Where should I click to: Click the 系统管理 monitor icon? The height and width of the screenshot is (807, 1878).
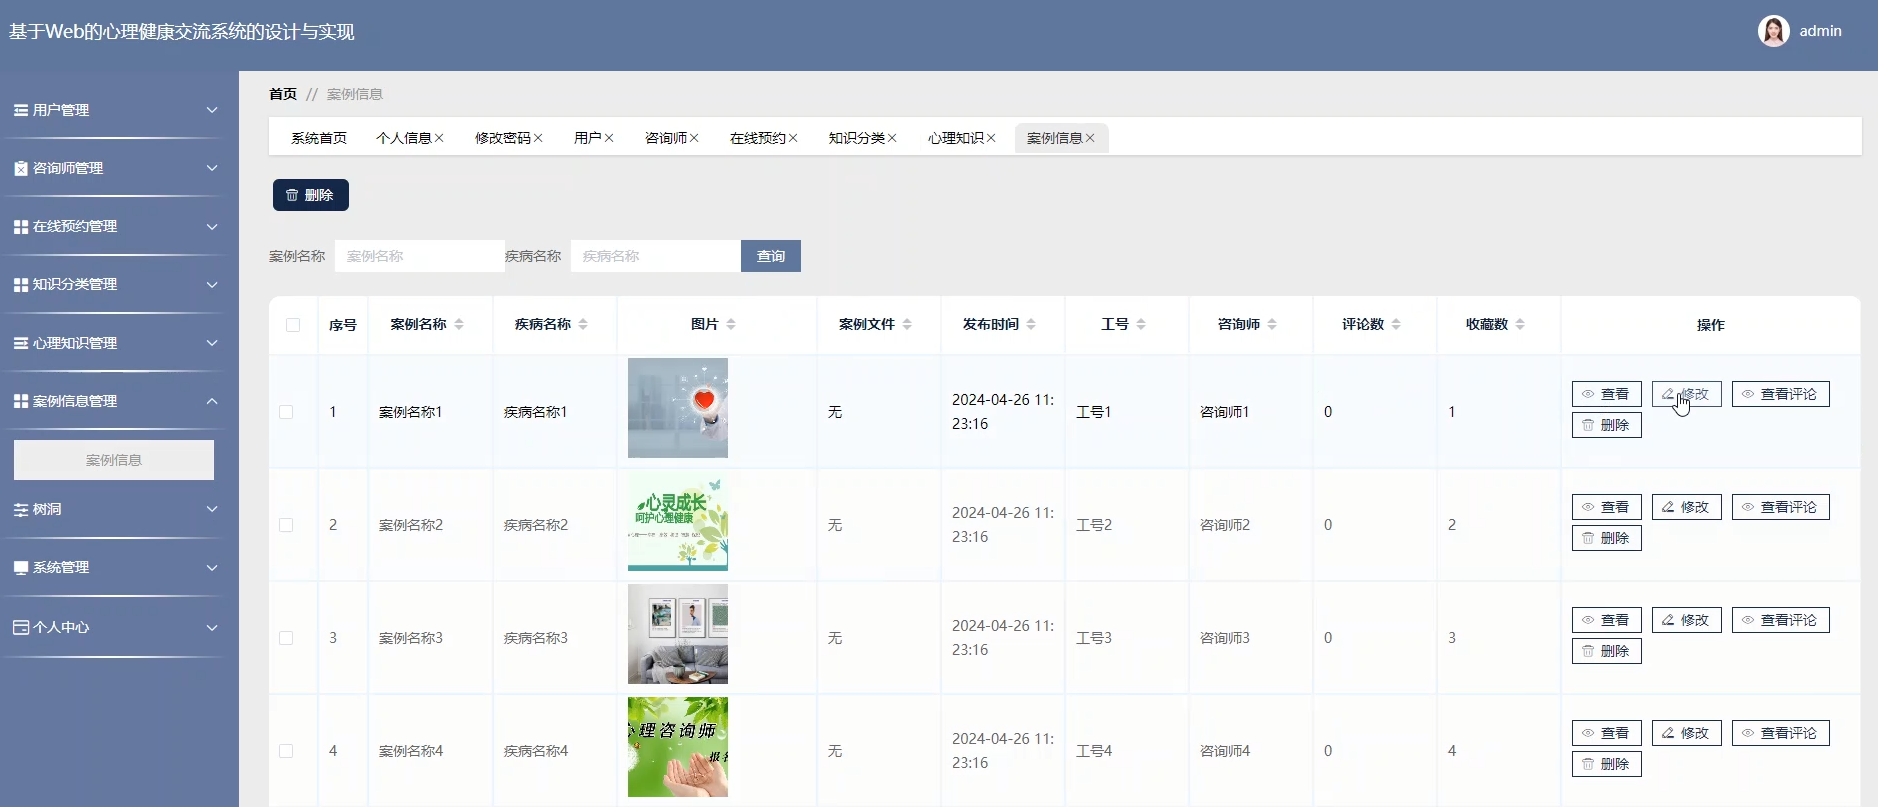click(20, 567)
